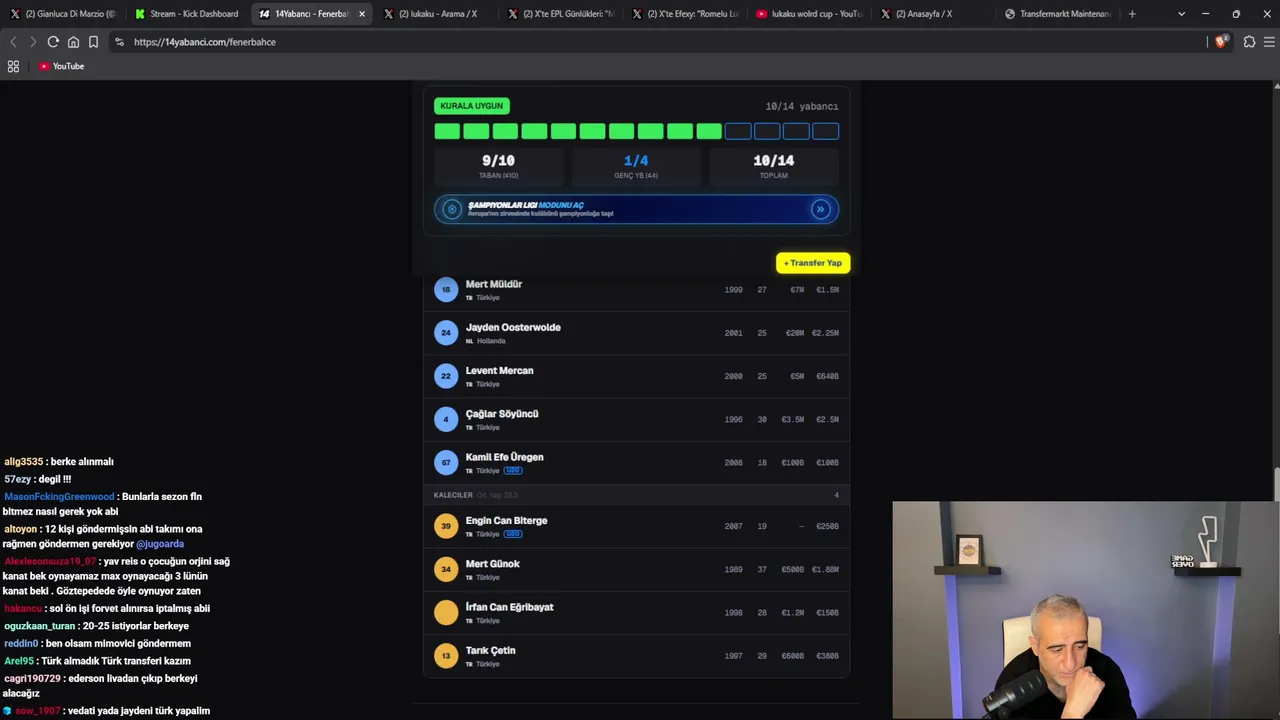The width and height of the screenshot is (1280, 720).
Task: Open the Şampiyonlar Ligi Modunu Aç banner
Action: (x=636, y=209)
